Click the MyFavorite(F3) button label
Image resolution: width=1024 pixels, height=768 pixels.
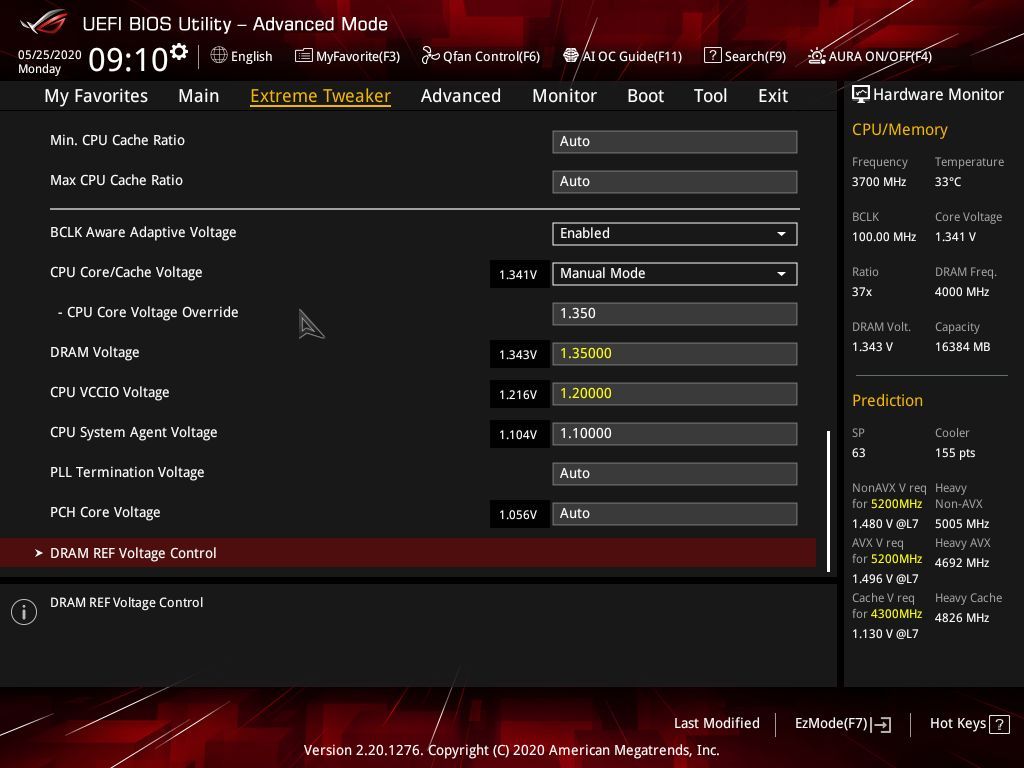tap(358, 56)
